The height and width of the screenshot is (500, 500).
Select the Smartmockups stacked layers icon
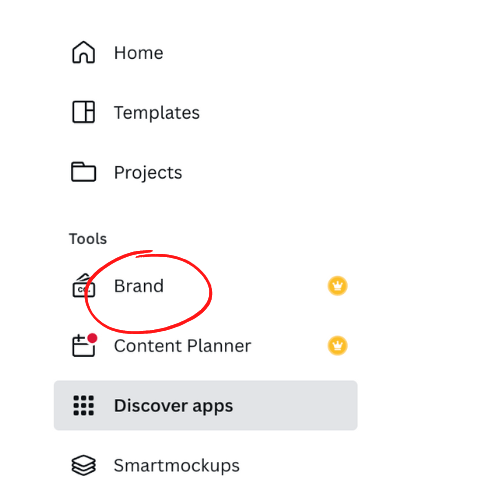point(83,465)
